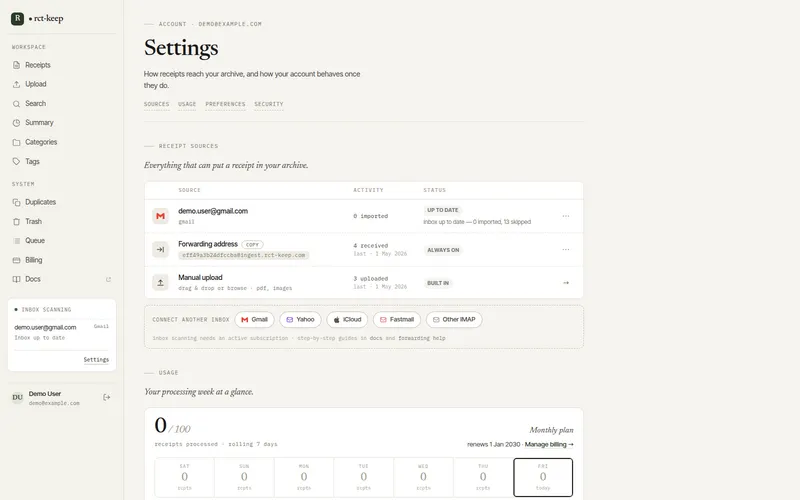The image size is (800, 500).
Task: Open the arrow on Manual upload row
Action: (x=566, y=283)
